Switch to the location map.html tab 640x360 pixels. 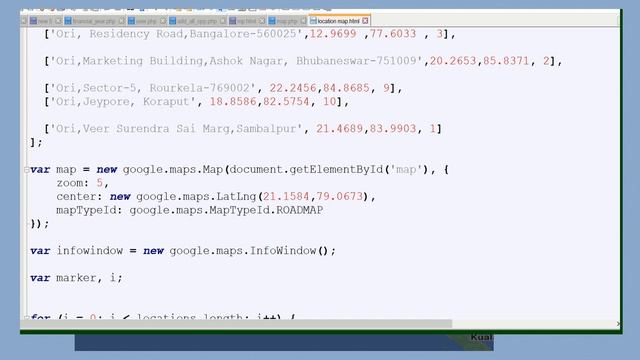(338, 21)
